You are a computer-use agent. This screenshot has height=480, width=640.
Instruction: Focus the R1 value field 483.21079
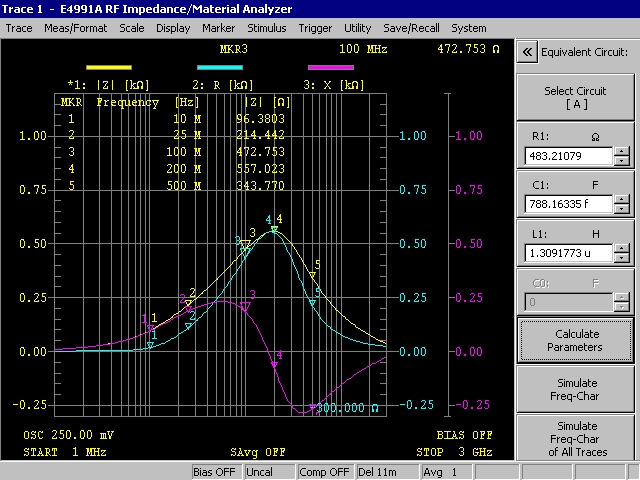pos(569,156)
